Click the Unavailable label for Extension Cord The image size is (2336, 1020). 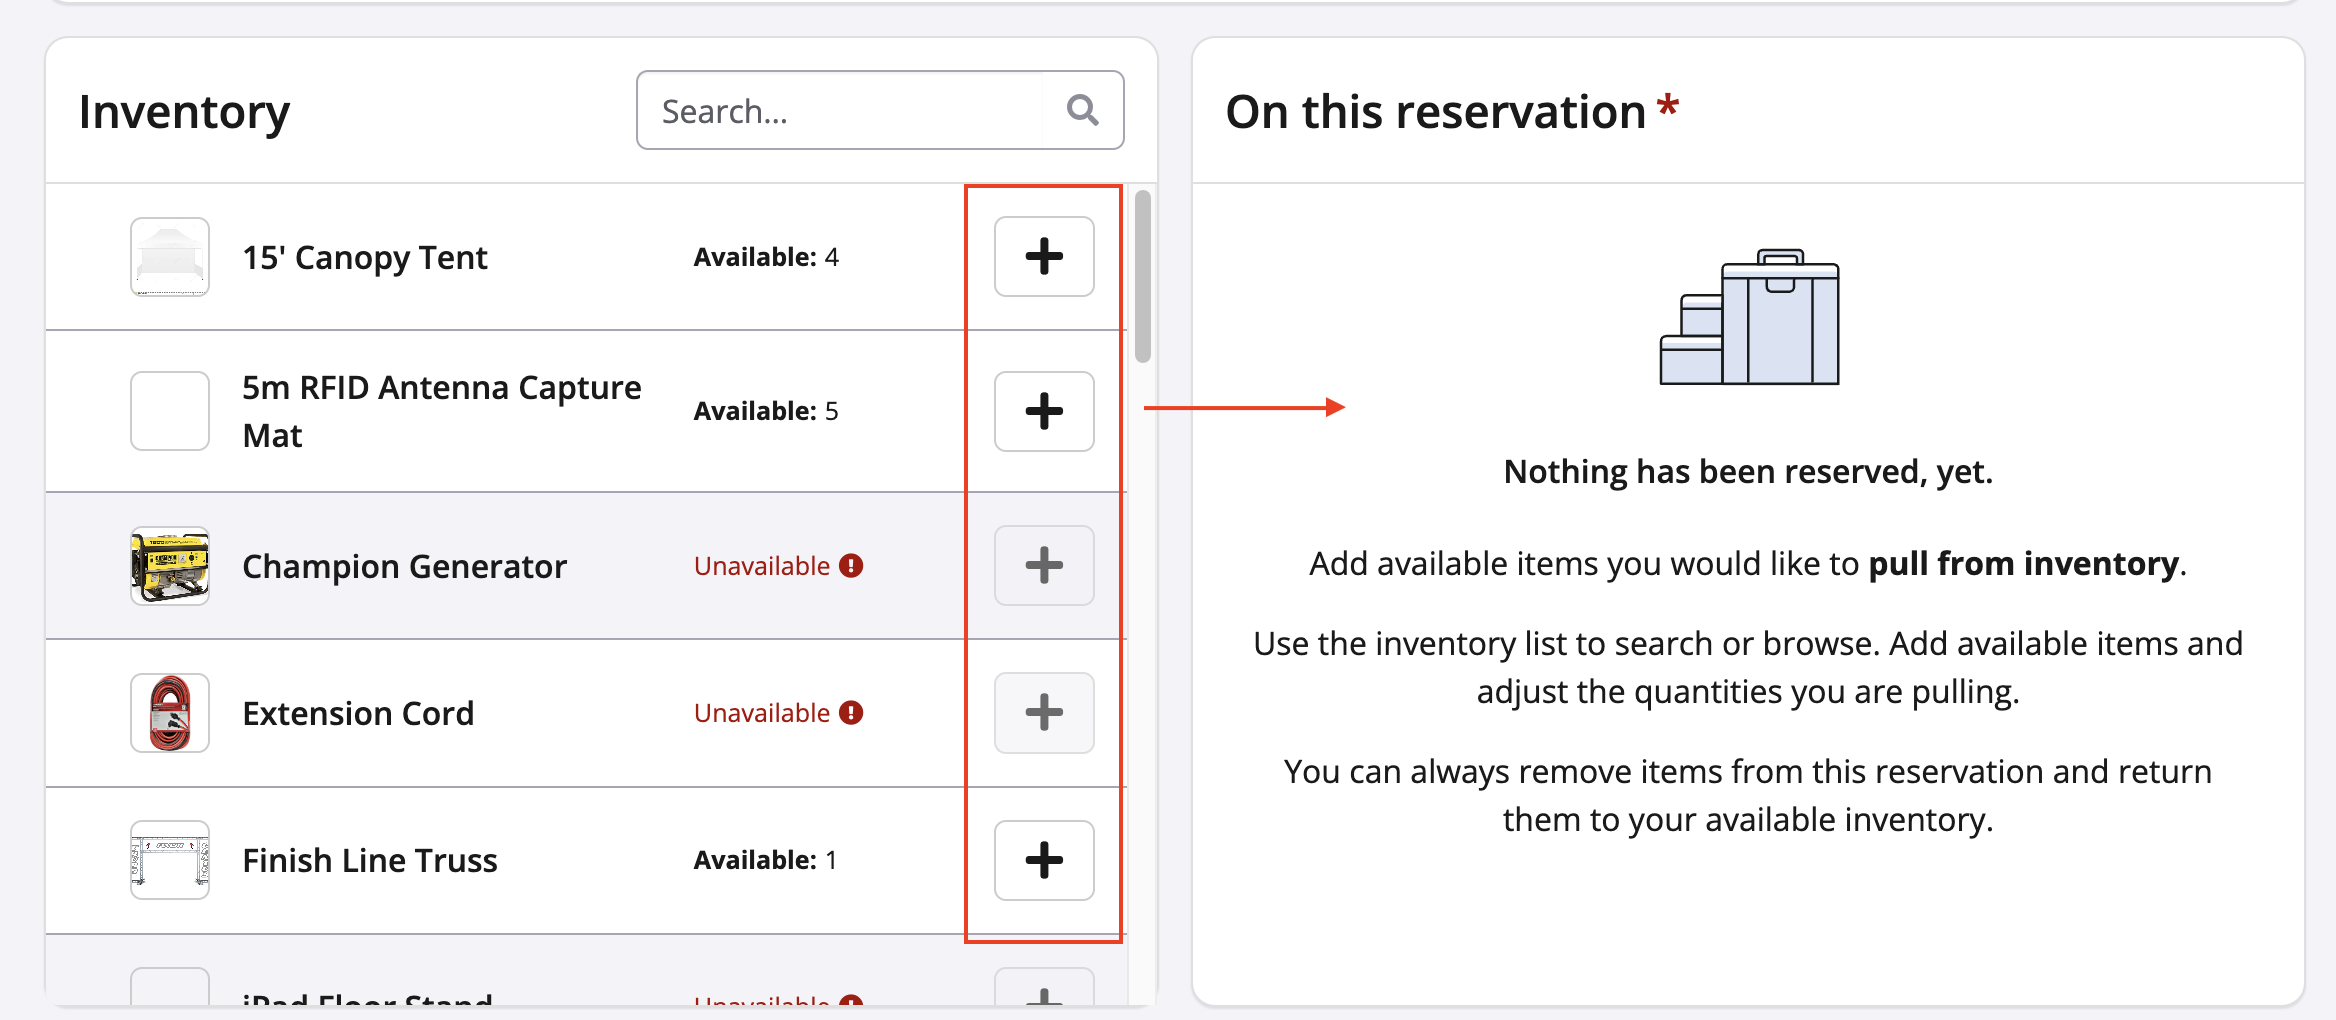(x=761, y=713)
